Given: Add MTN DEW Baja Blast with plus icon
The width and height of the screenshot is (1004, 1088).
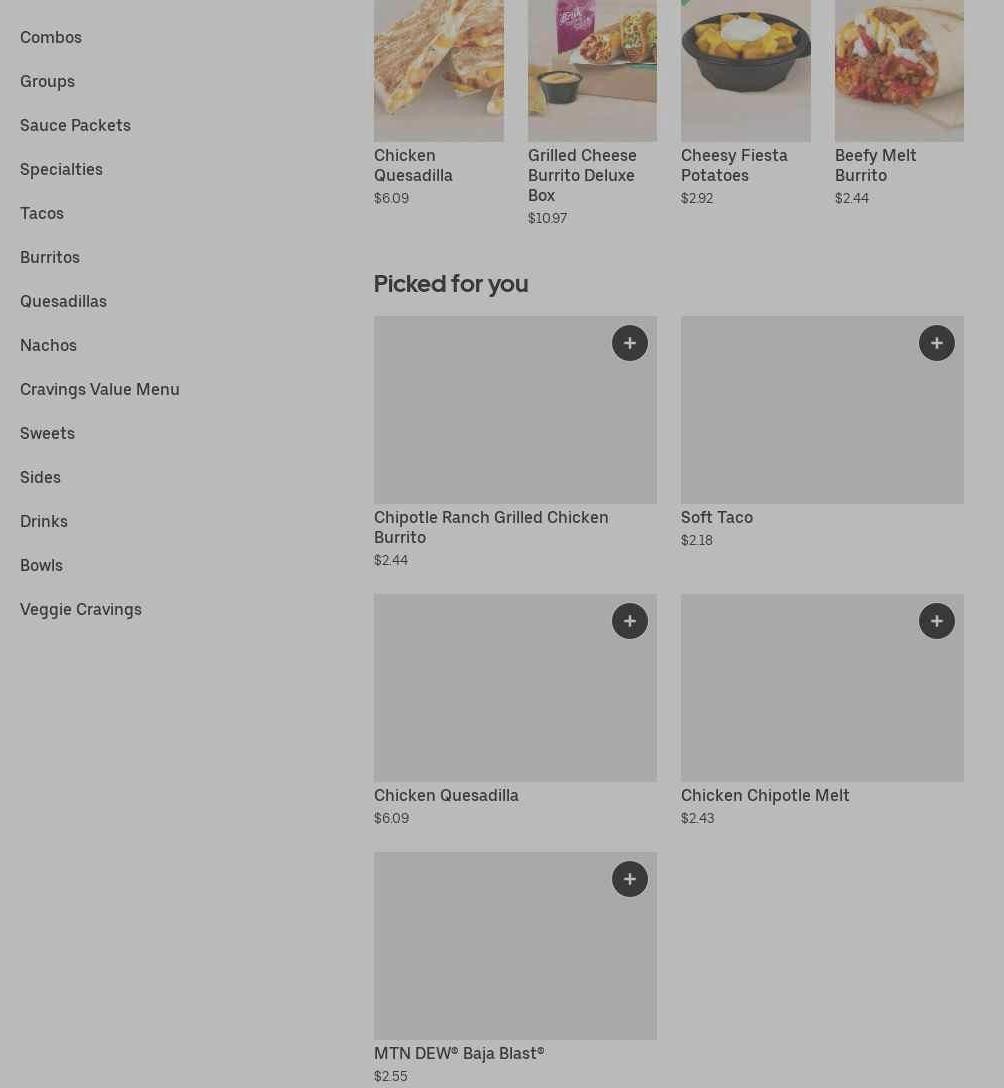Looking at the screenshot, I should click(x=629, y=879).
